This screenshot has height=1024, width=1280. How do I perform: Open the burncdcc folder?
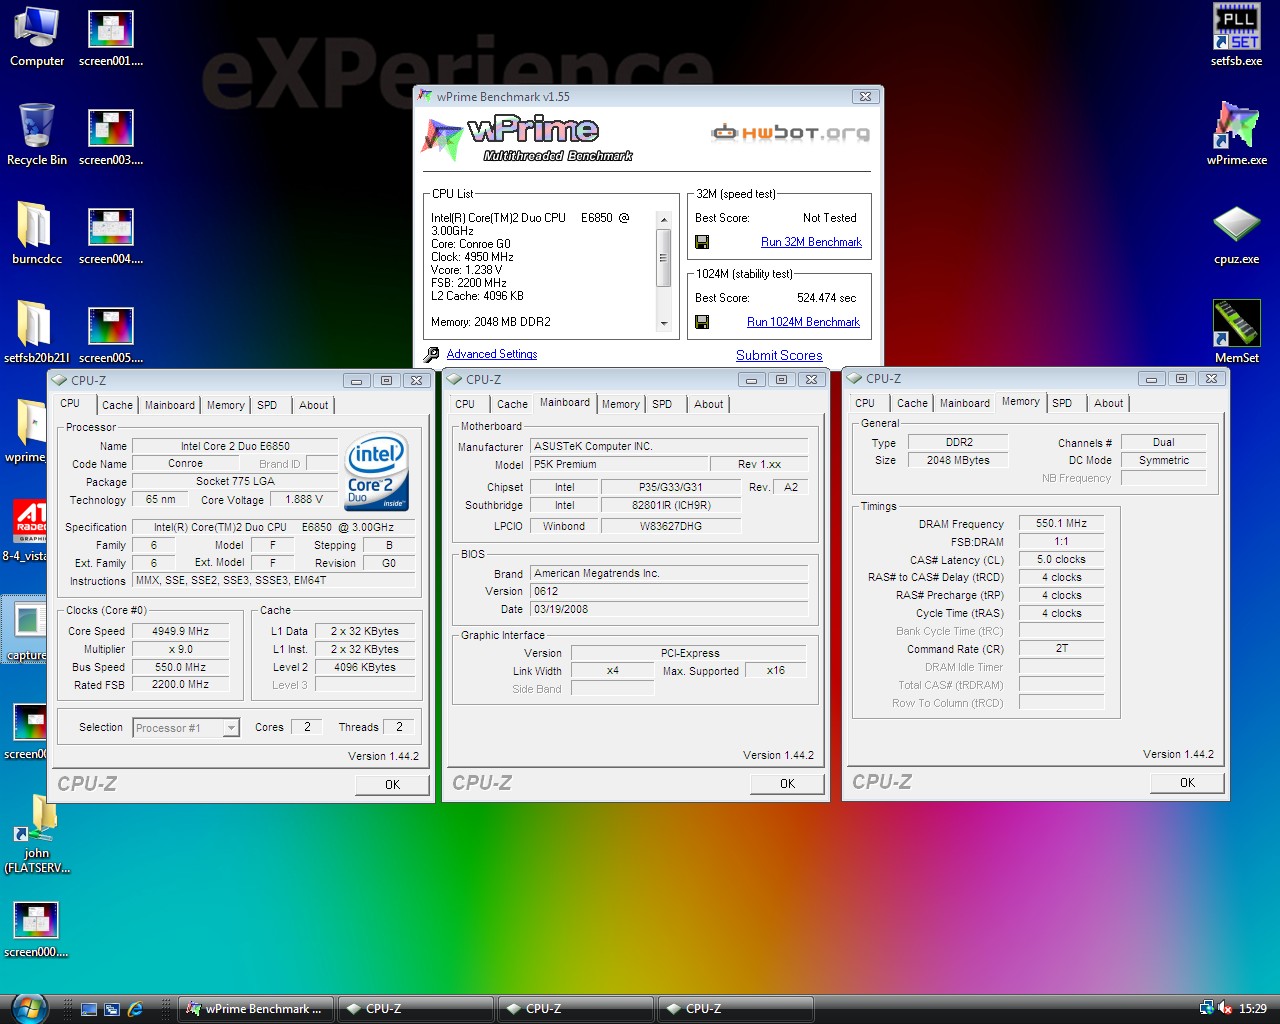coord(37,233)
